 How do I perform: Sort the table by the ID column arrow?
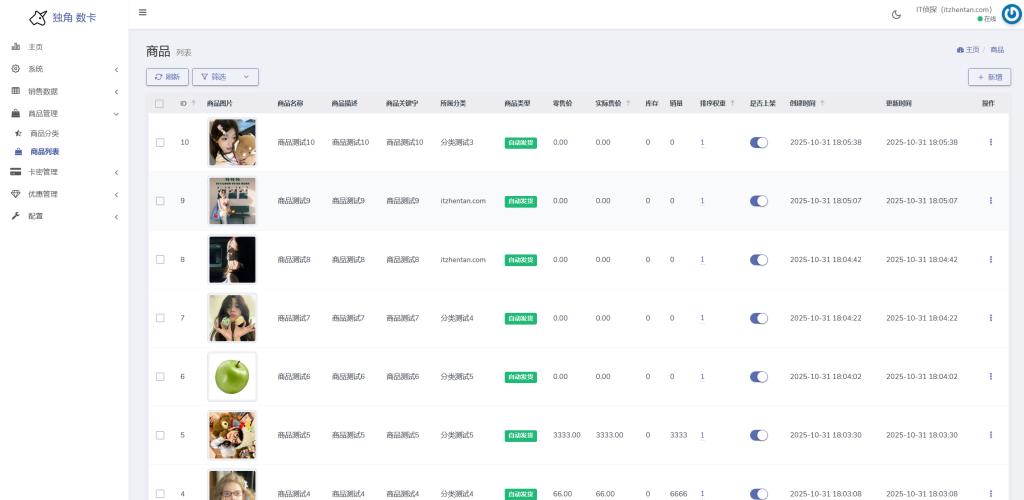(194, 103)
